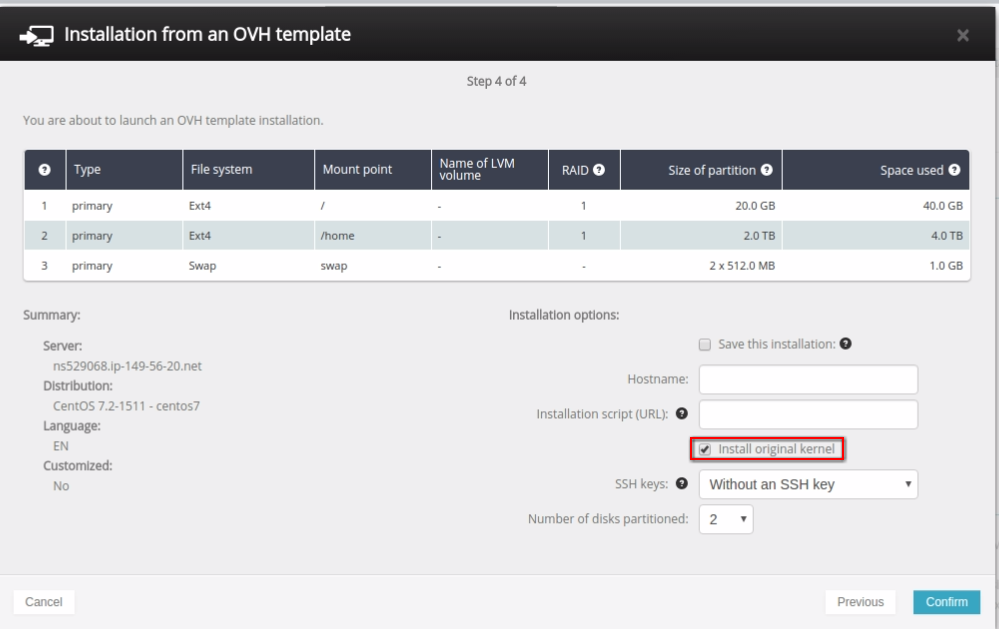The width and height of the screenshot is (999, 629).
Task: Click the Hostname input field
Action: pos(809,379)
